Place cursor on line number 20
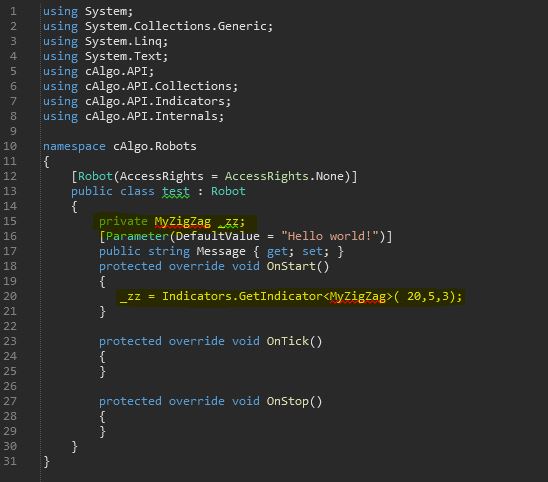The image size is (548, 482). (x=10, y=296)
